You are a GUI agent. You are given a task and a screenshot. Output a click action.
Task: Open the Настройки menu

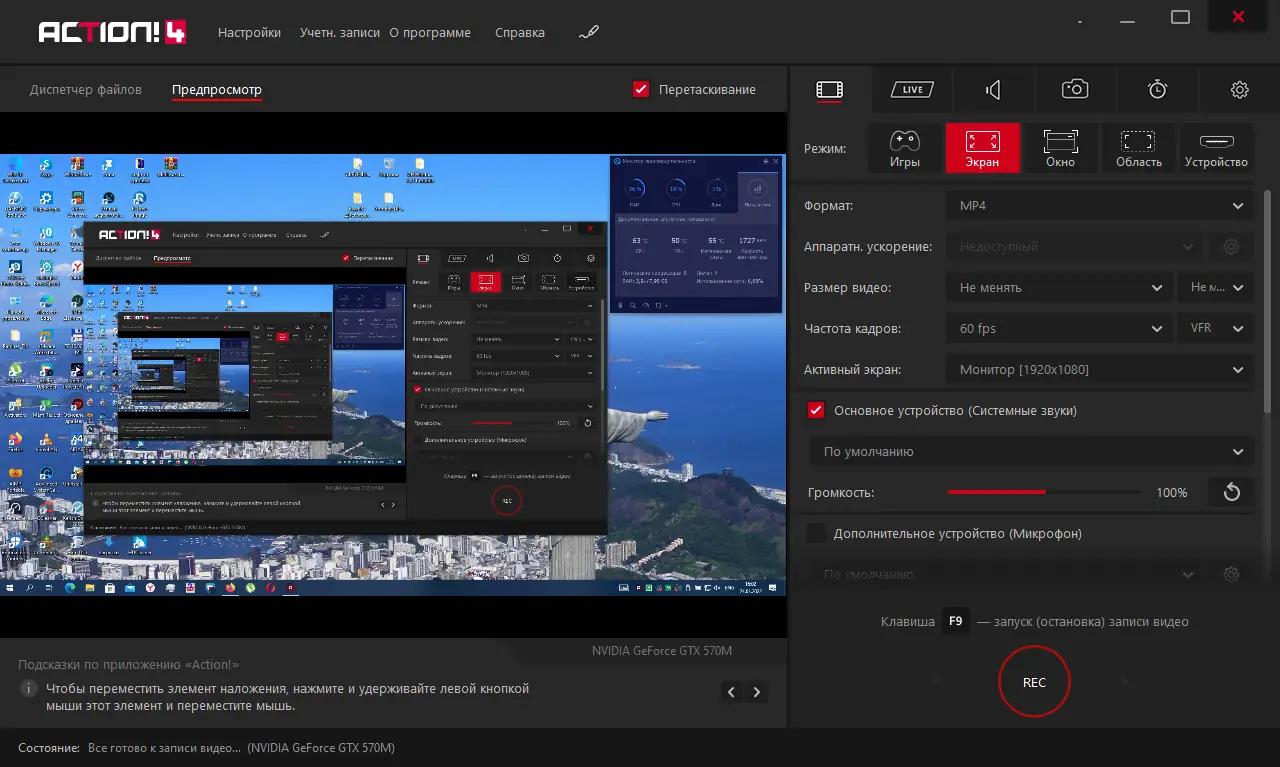tap(249, 33)
